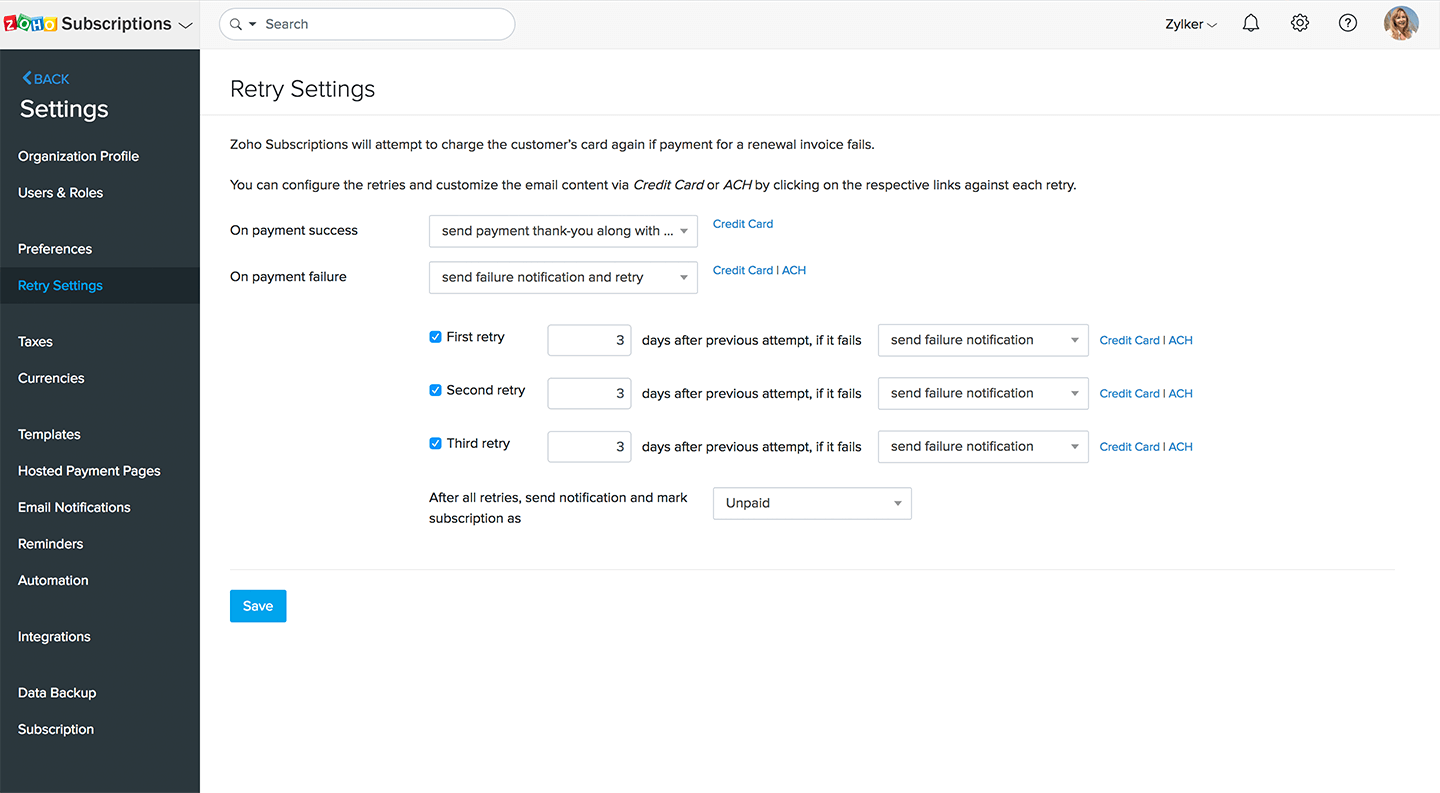The height and width of the screenshot is (793, 1440).
Task: Uncheck the First retry checkbox
Action: coord(435,337)
